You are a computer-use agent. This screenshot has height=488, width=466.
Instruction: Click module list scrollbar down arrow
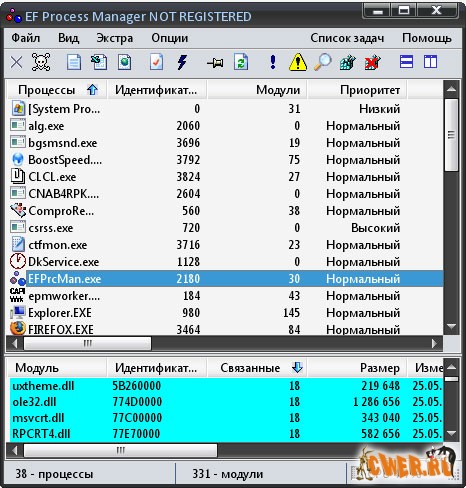pos(451,433)
